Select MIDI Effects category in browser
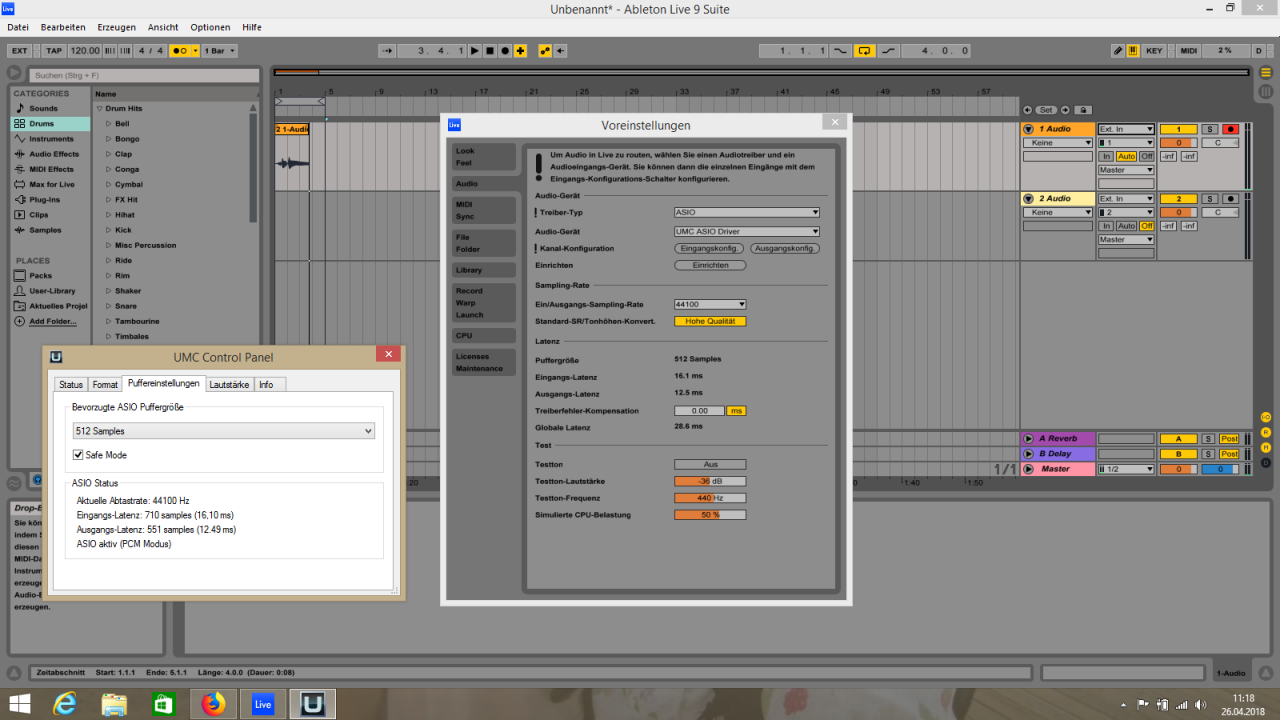Image resolution: width=1280 pixels, height=720 pixels. [x=51, y=169]
